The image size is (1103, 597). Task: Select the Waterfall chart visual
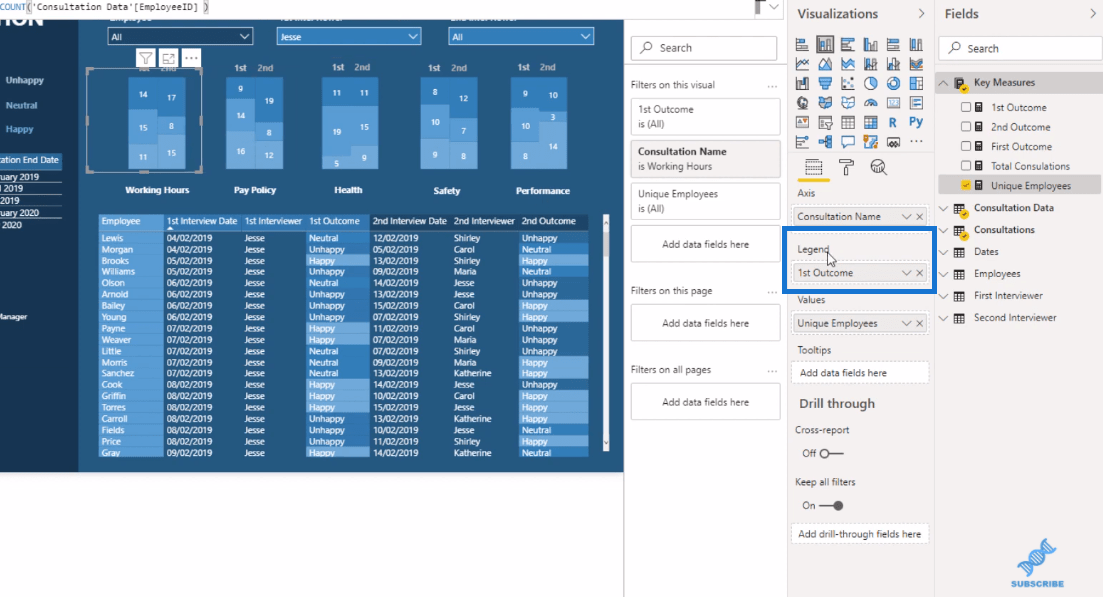[x=802, y=84]
